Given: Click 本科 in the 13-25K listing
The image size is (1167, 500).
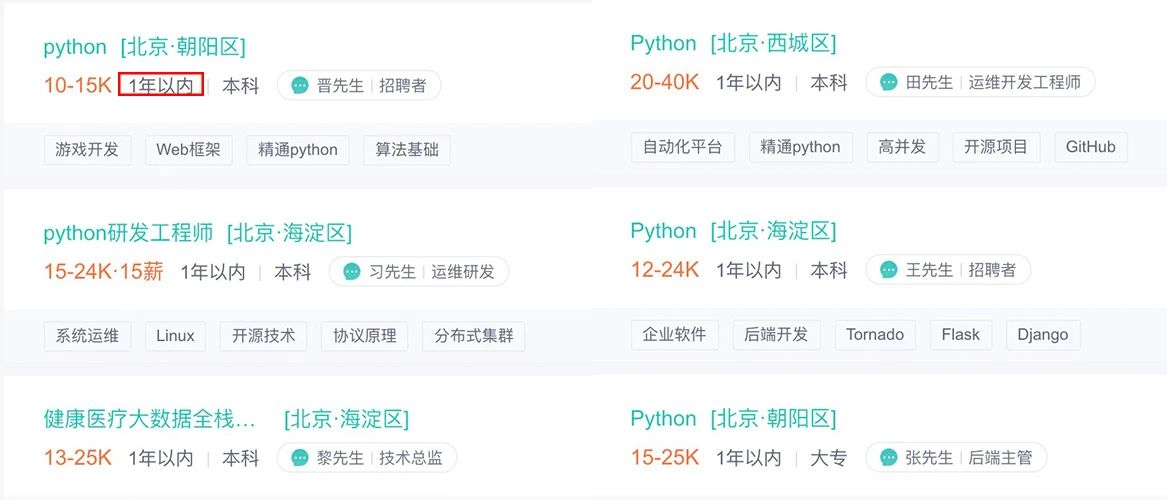Looking at the screenshot, I should [x=240, y=458].
